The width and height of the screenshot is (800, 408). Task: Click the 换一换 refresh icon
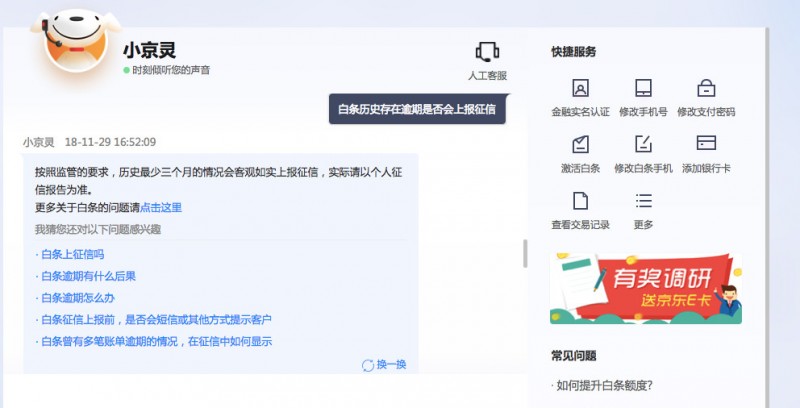click(368, 365)
